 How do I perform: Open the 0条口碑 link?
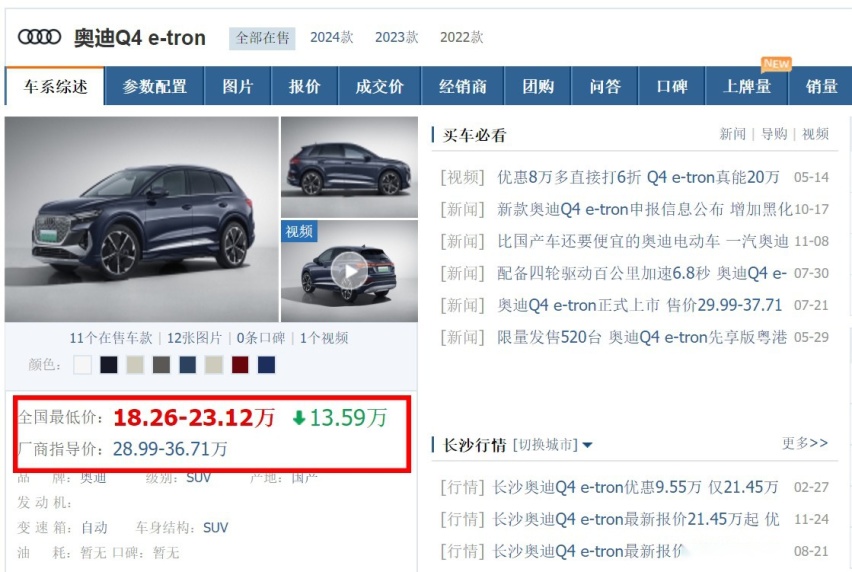pyautogui.click(x=261, y=338)
